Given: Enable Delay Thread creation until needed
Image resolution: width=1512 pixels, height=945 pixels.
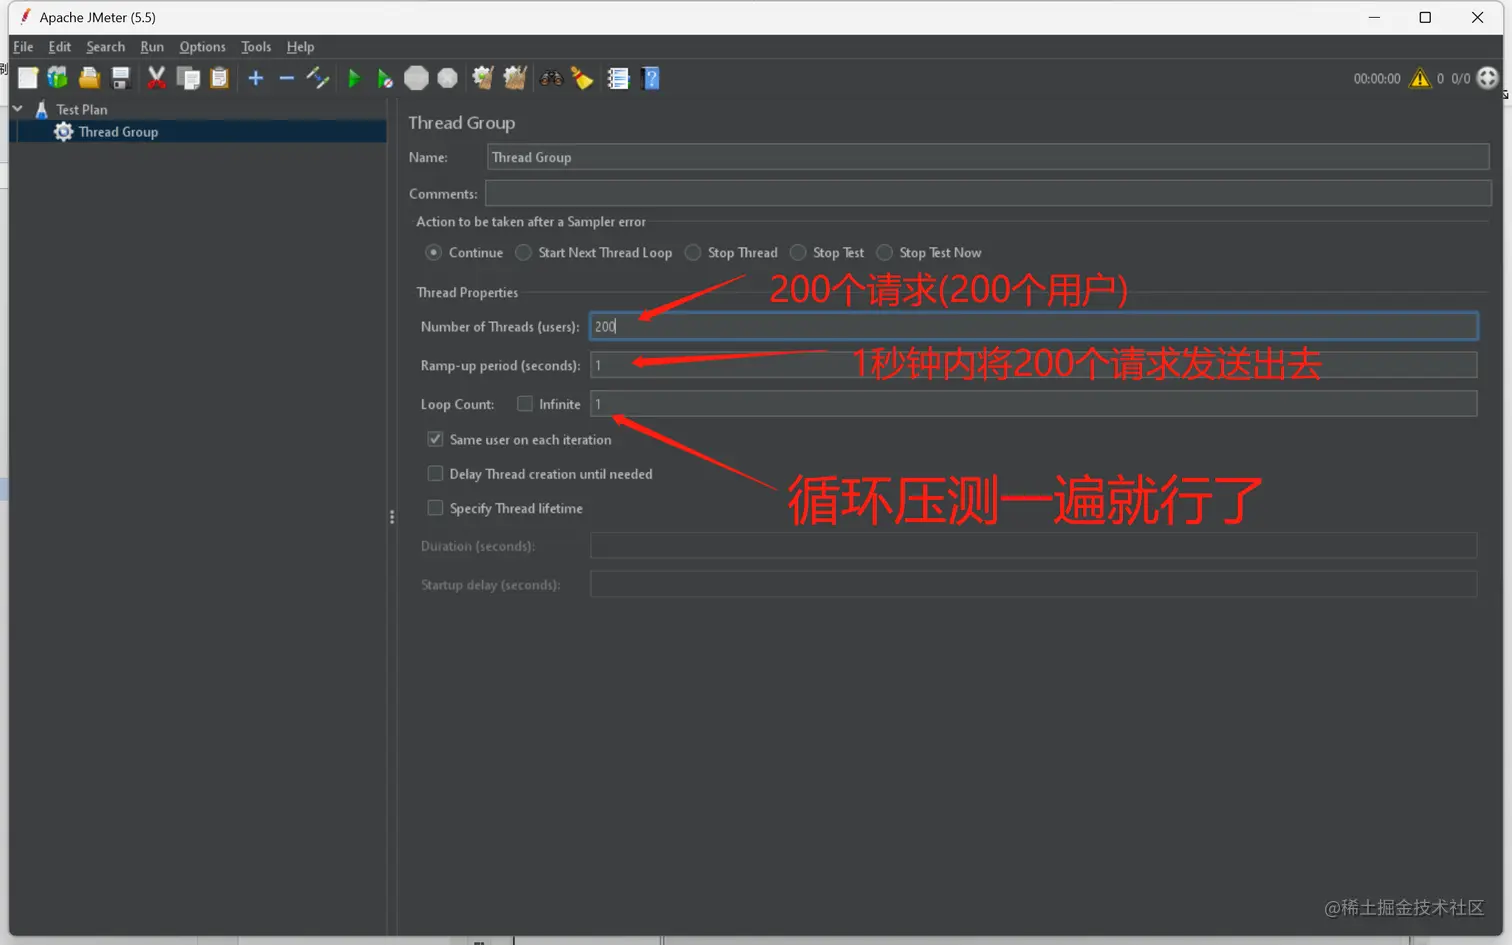Looking at the screenshot, I should coord(435,474).
